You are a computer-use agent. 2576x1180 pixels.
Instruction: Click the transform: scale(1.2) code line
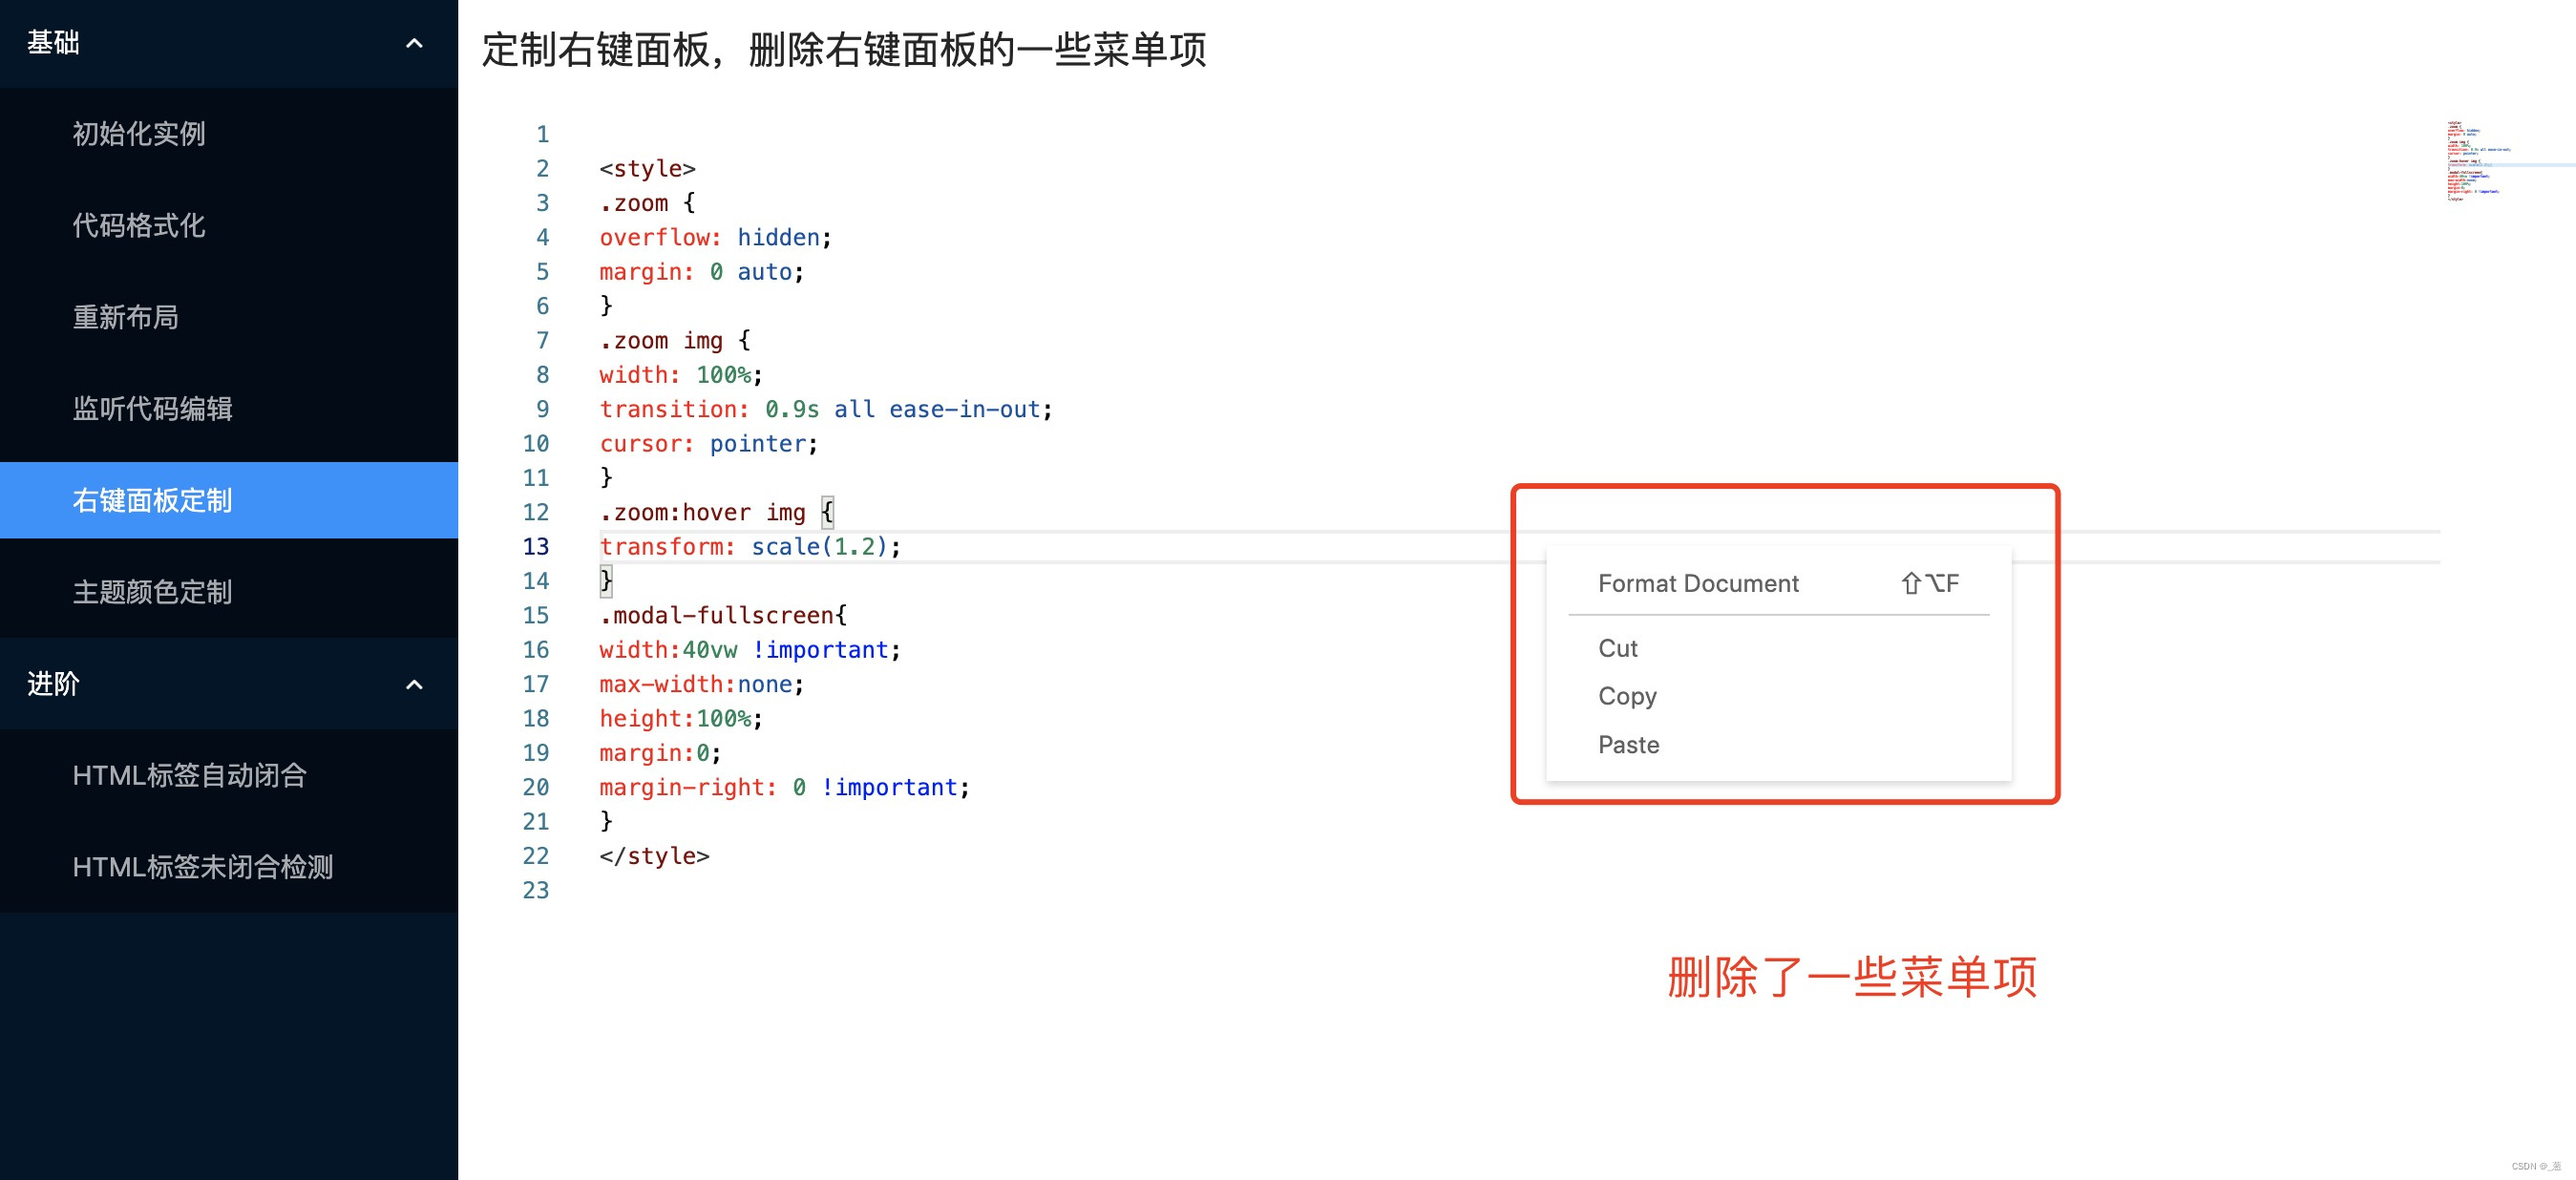750,547
